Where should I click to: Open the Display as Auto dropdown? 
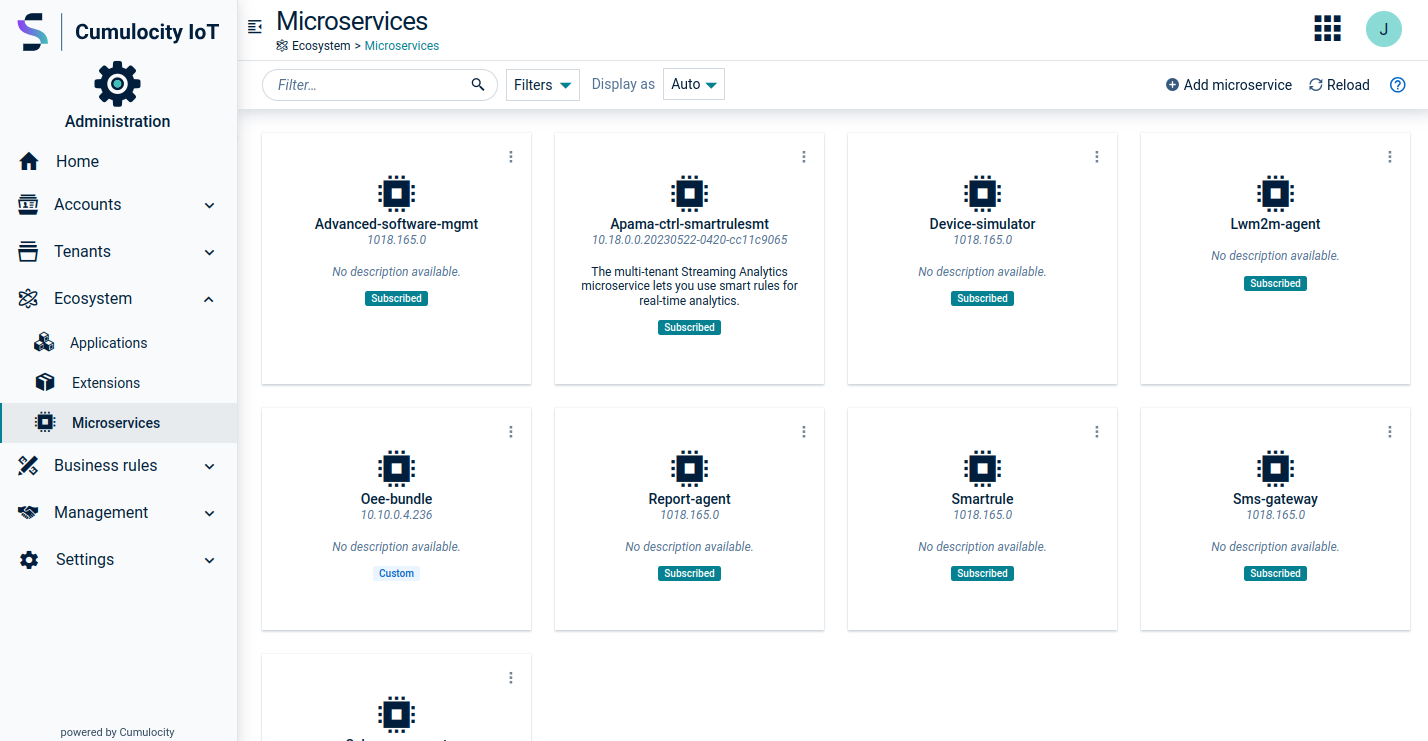click(694, 84)
